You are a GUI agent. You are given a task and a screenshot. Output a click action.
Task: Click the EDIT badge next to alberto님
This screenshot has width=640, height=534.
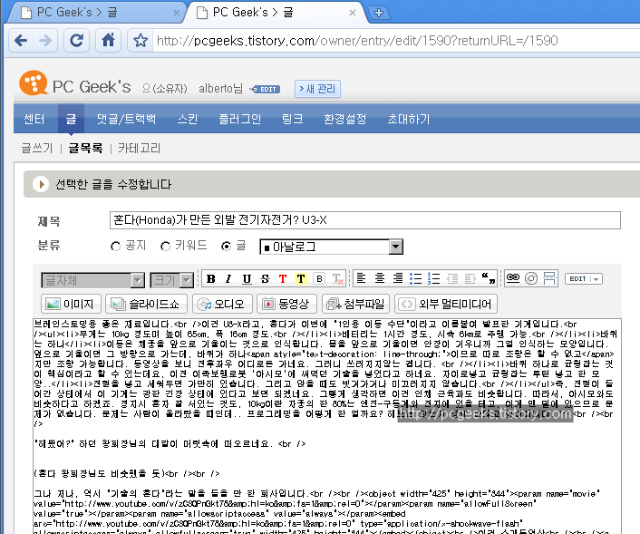point(266,89)
